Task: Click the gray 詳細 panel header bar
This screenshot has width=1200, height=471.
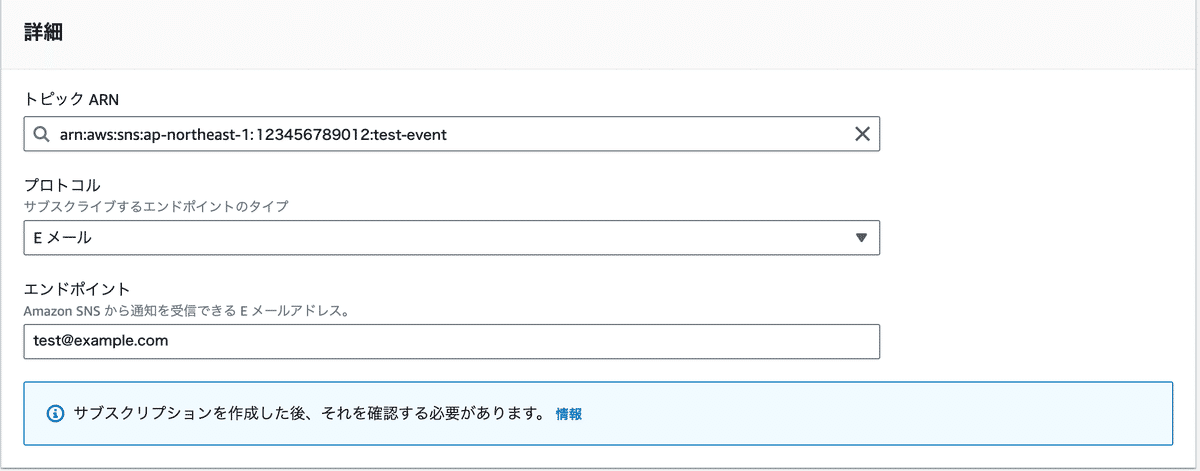Action: (600, 34)
